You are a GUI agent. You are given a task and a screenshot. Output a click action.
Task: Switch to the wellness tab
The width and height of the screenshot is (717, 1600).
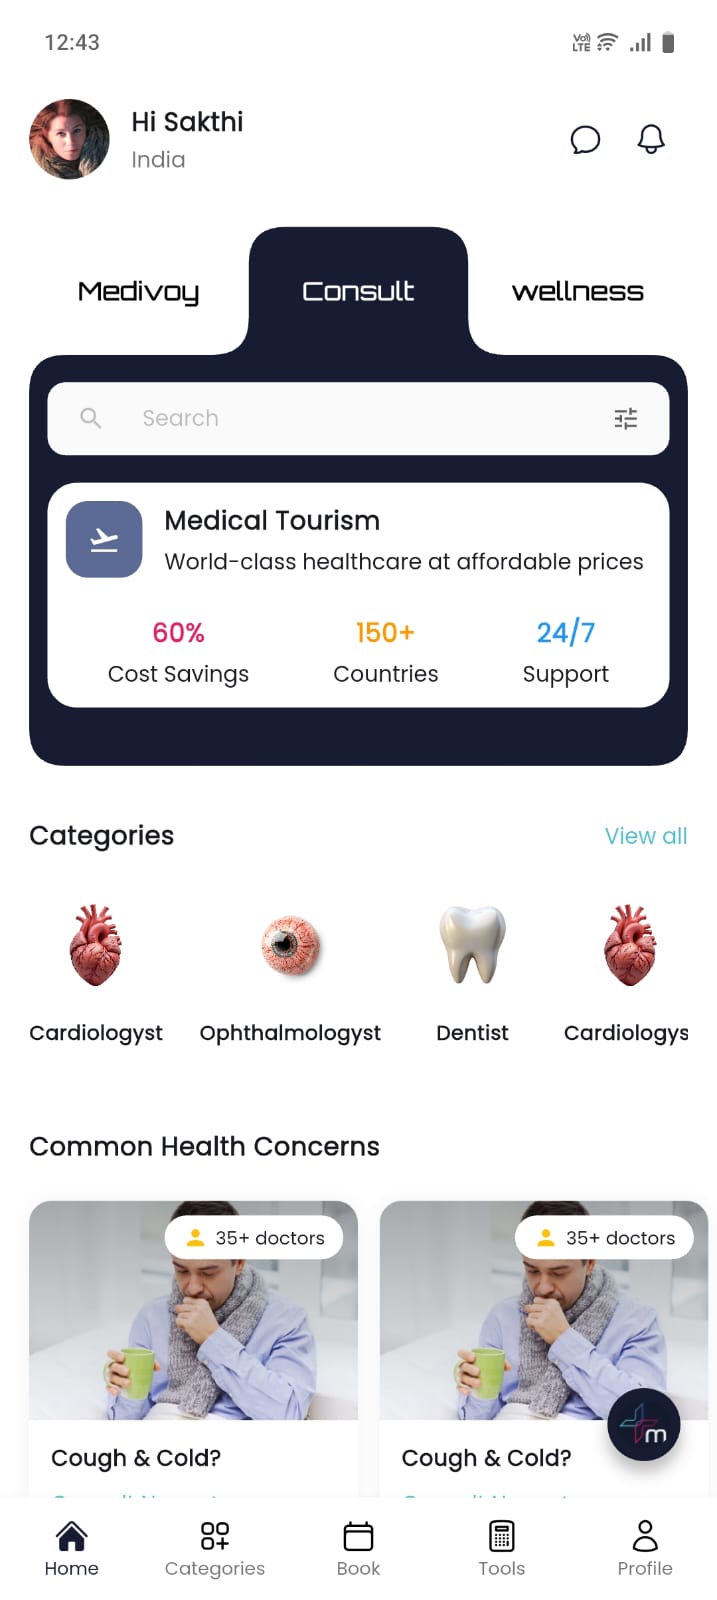[x=577, y=291]
